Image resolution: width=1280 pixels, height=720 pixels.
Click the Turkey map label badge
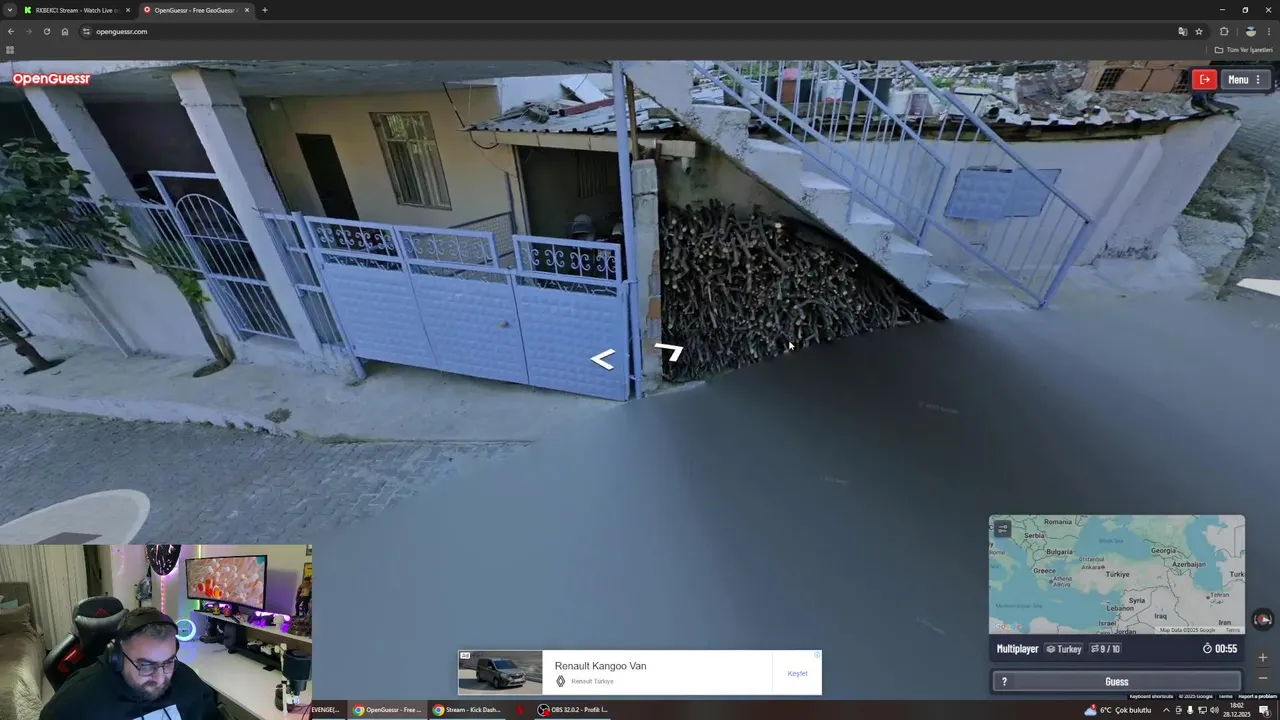(1064, 649)
